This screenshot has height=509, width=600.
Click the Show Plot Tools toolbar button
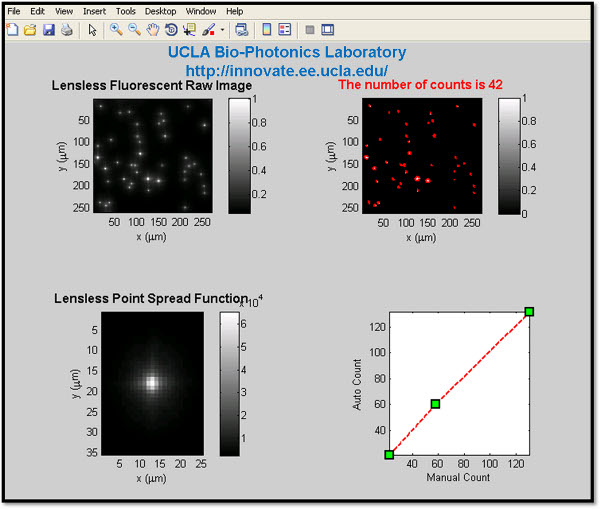pos(328,30)
